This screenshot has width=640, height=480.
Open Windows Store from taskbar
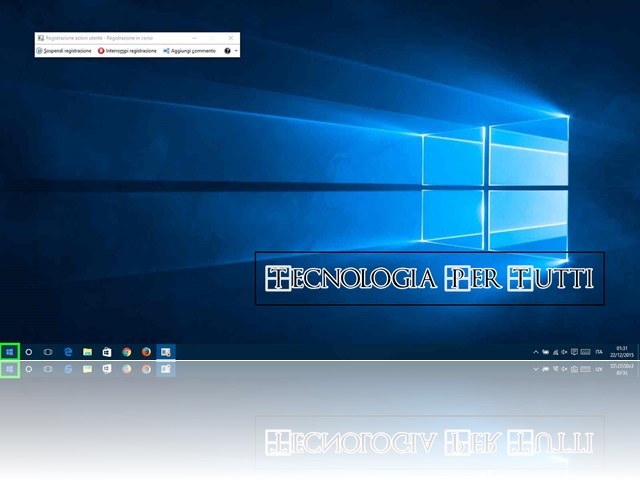point(107,352)
